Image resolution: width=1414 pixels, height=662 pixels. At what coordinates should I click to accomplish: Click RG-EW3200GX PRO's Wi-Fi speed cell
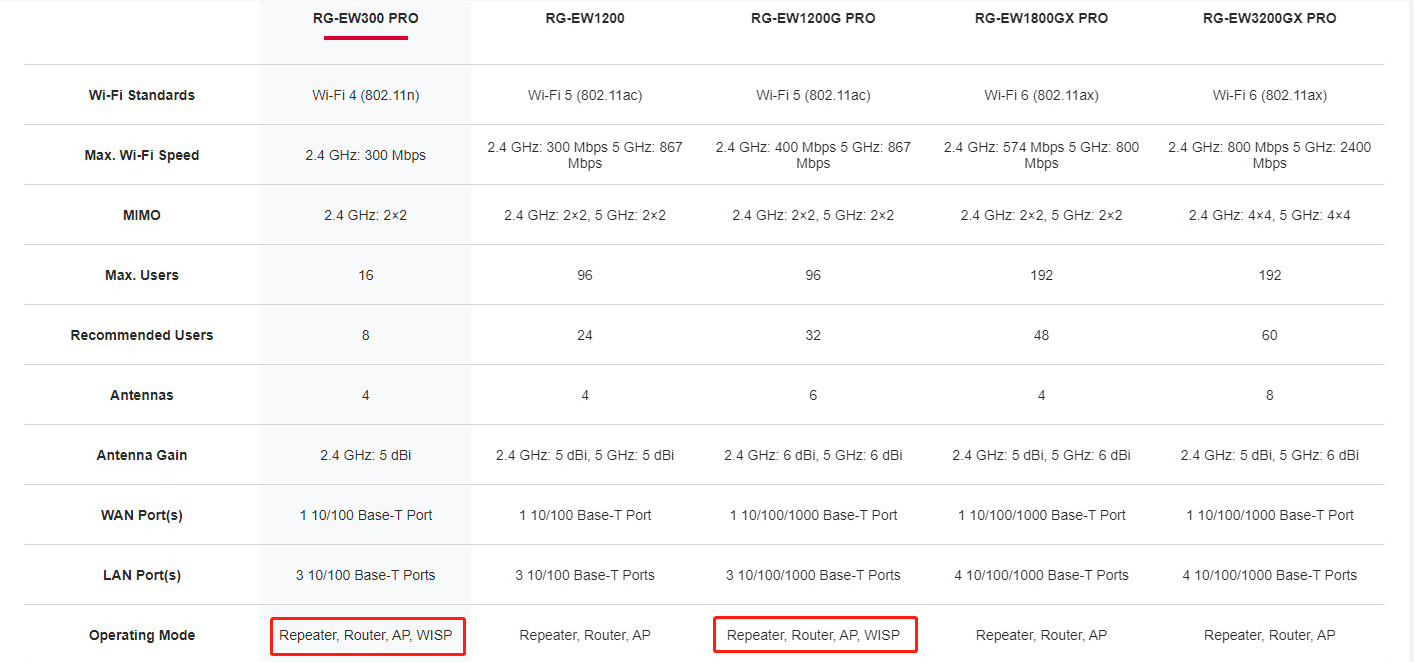click(1269, 155)
